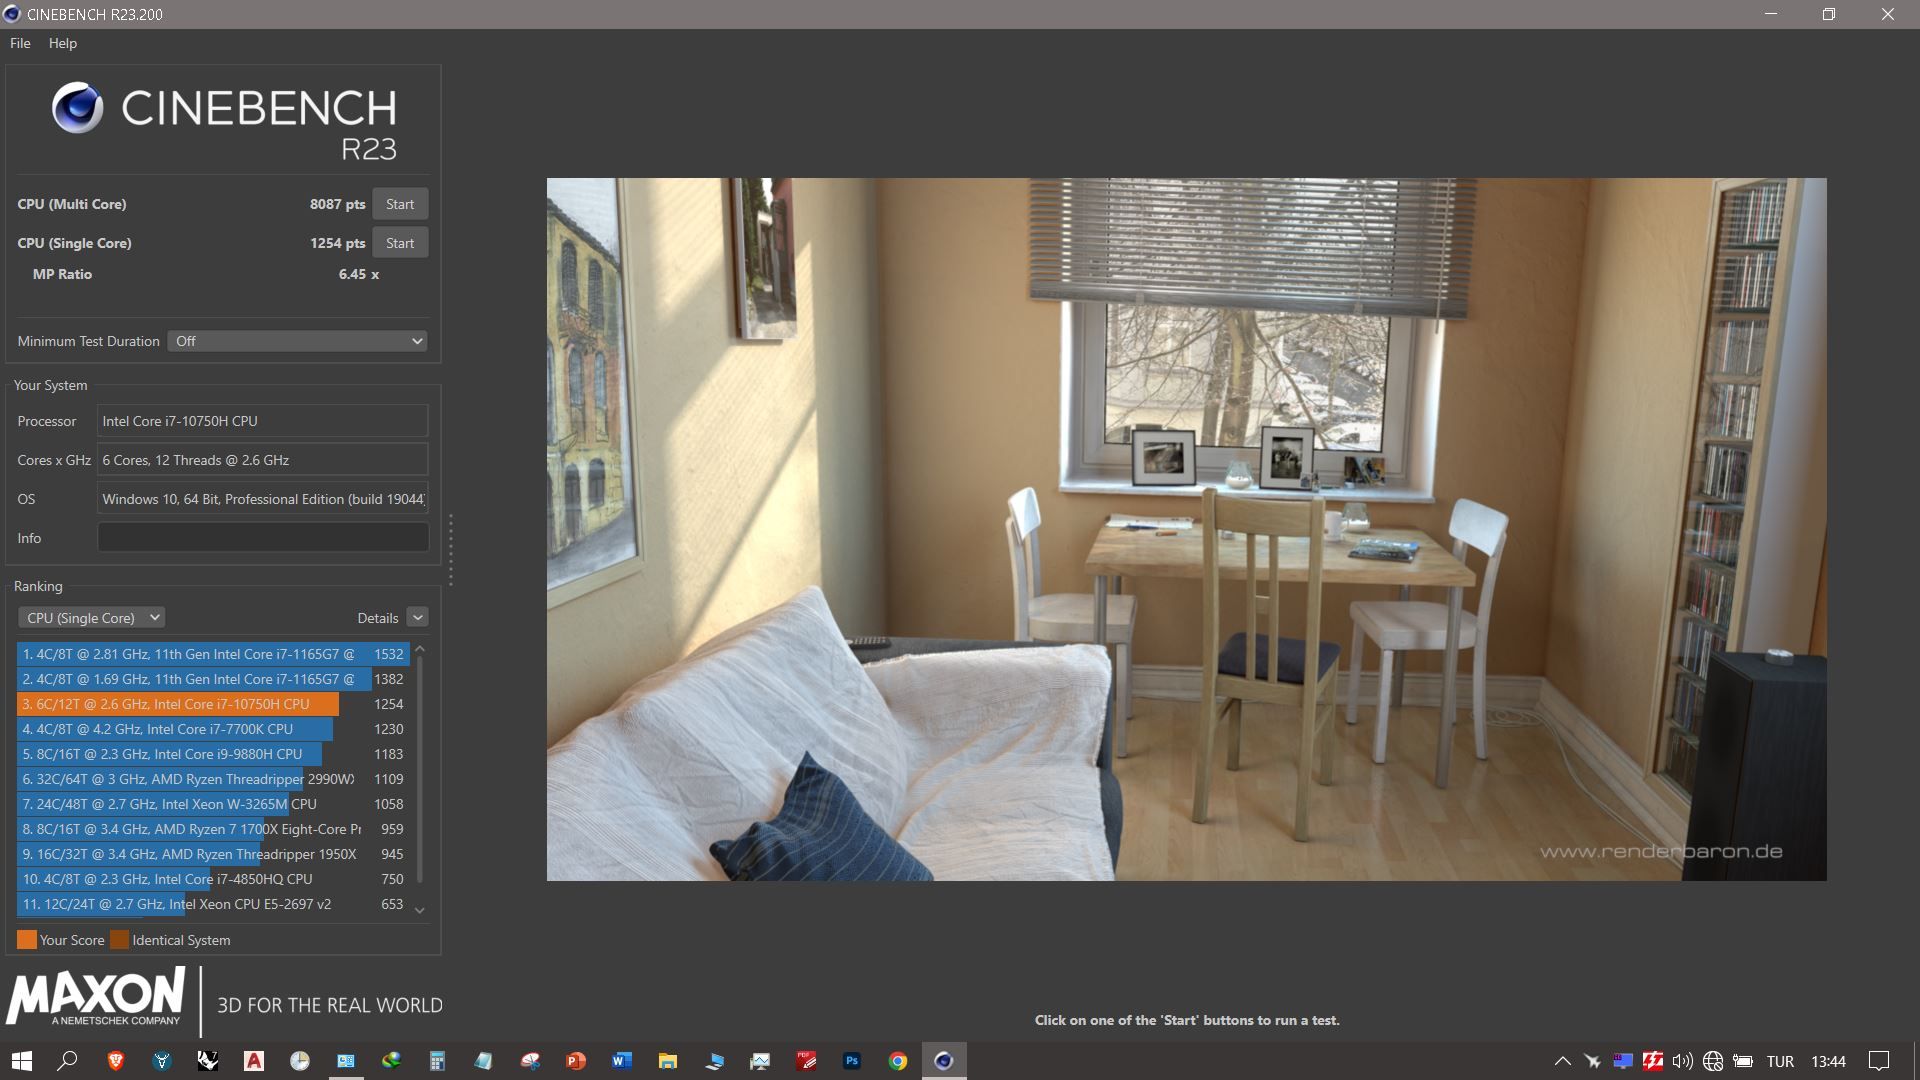Click the ranking list scroll-down arrow
The image size is (1920, 1080).
point(420,910)
